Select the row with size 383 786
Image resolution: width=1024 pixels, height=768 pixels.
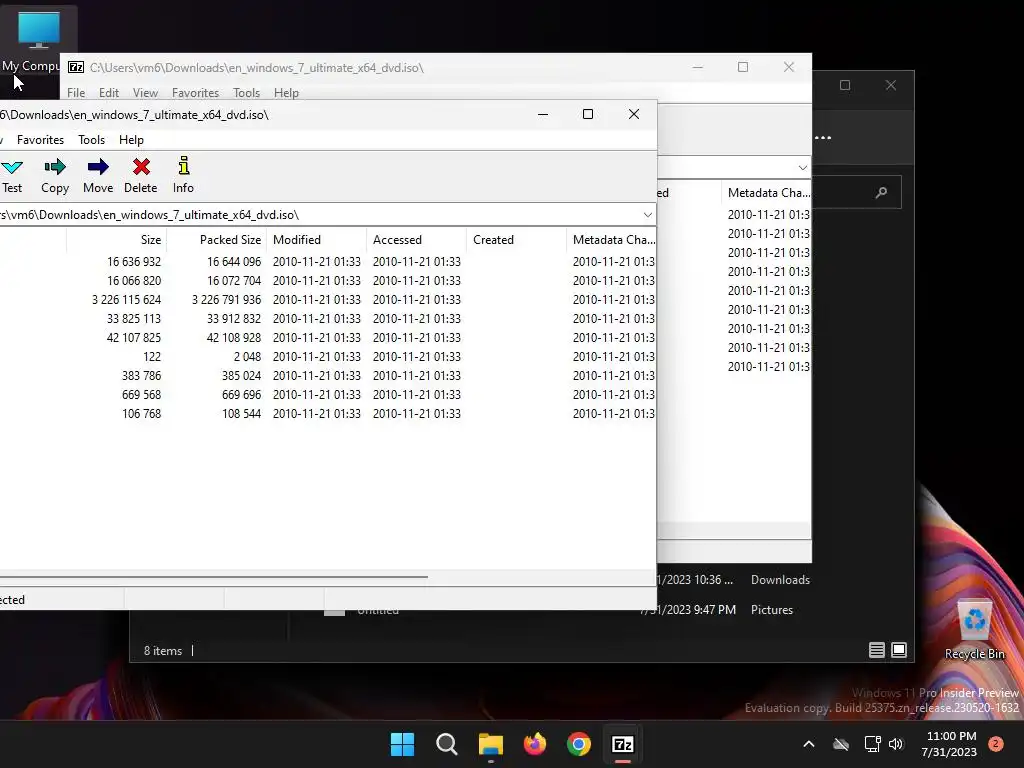[328, 376]
